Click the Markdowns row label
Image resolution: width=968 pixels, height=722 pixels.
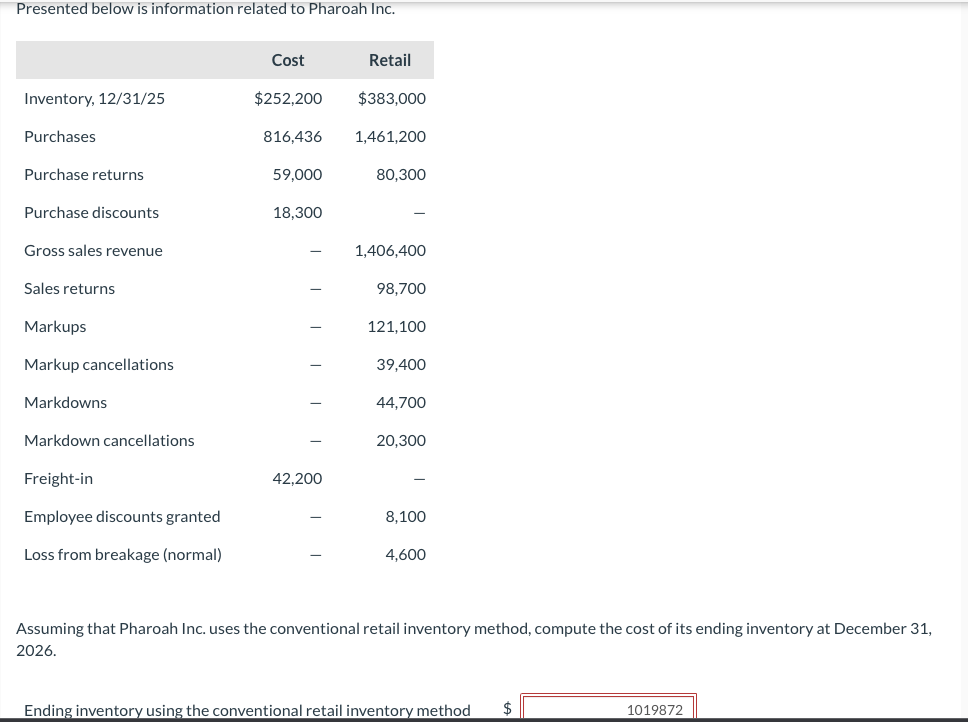65,403
